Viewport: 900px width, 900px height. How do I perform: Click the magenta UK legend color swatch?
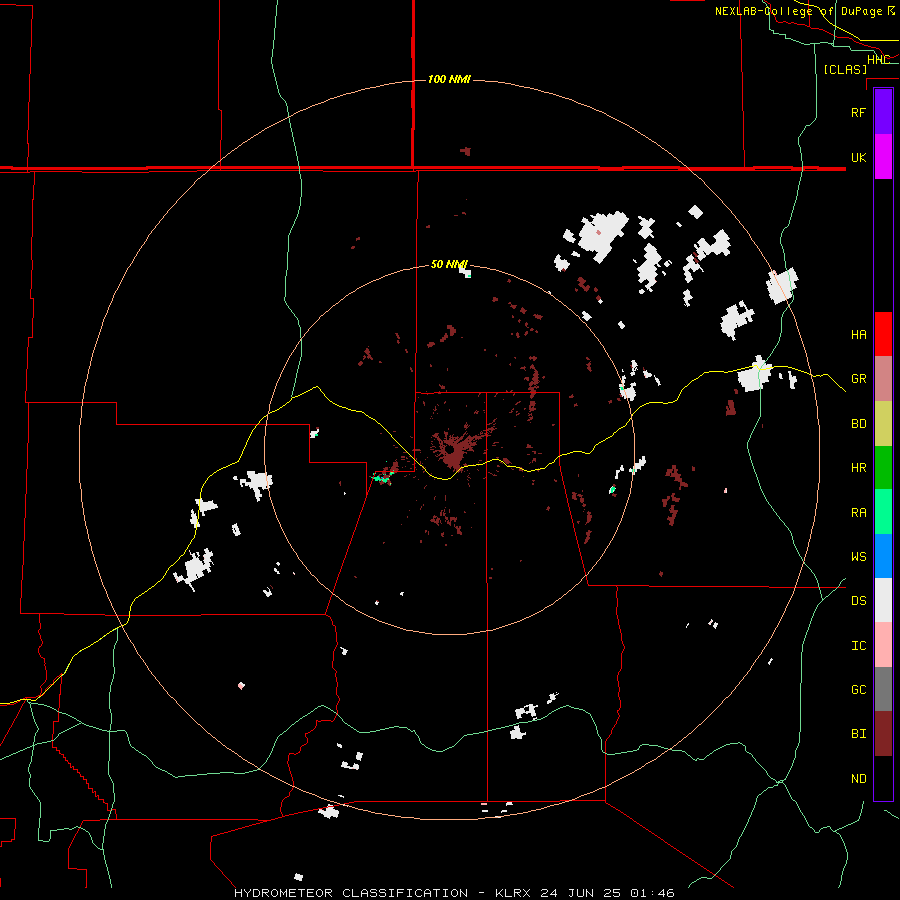coord(883,157)
